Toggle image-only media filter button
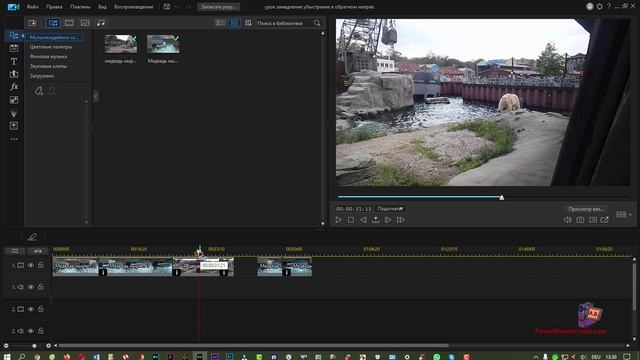This screenshot has width=640, height=360. (x=85, y=23)
